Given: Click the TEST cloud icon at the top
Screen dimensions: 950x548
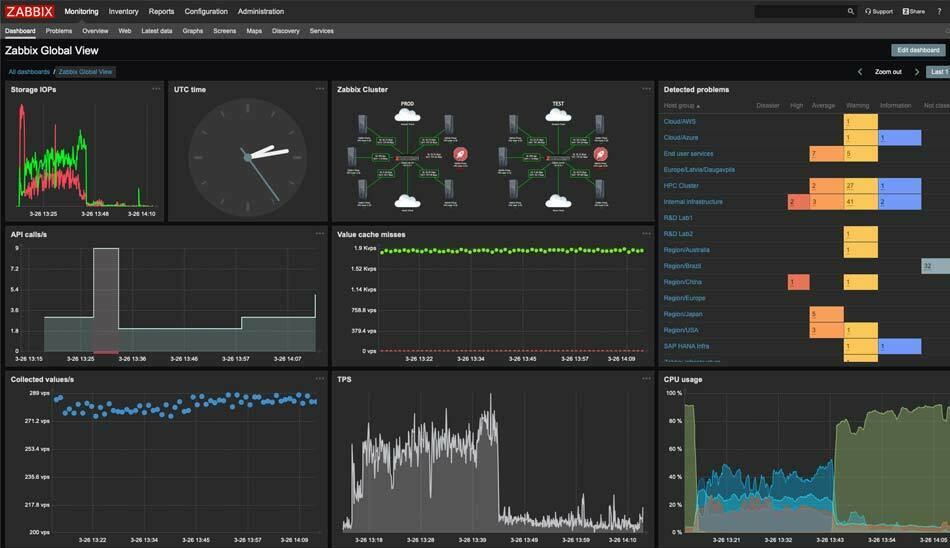Looking at the screenshot, I should point(558,115).
